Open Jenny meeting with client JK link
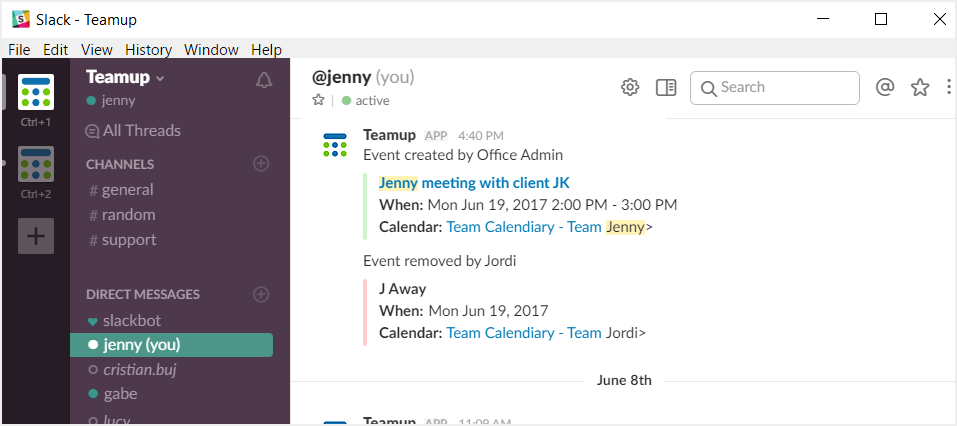 point(474,182)
